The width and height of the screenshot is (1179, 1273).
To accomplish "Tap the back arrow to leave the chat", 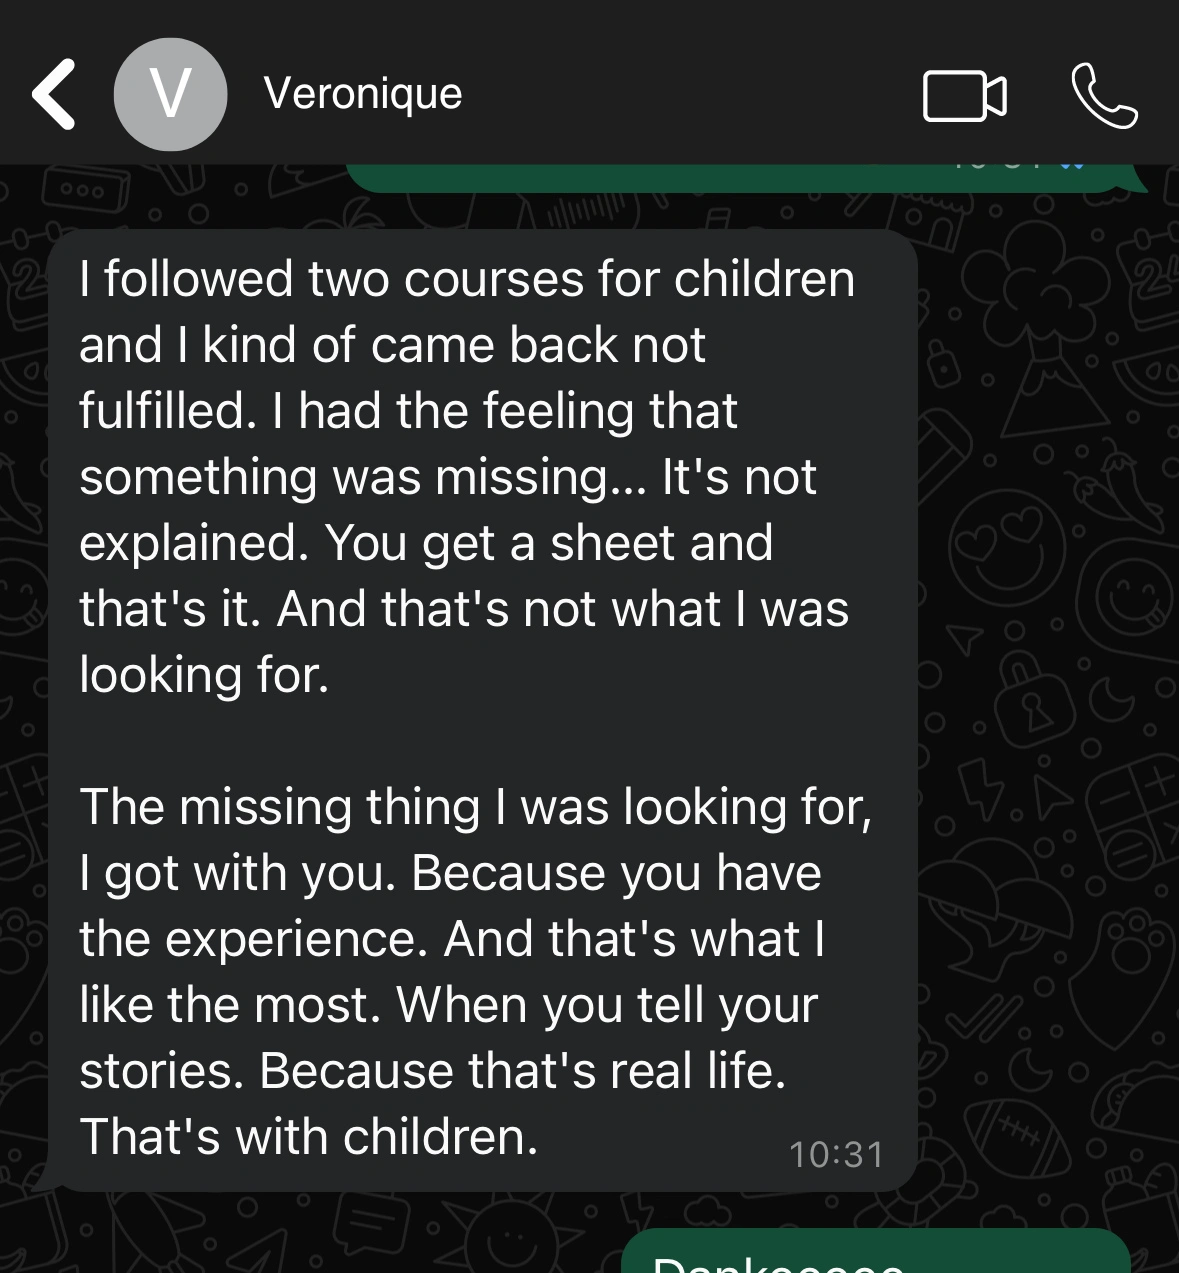I will 55,95.
